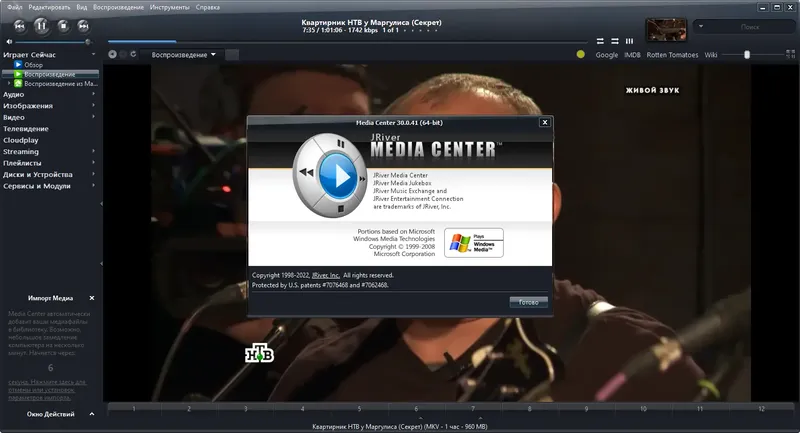Image resolution: width=800 pixels, height=433 pixels.
Task: Open the IMDB link
Action: (632, 55)
